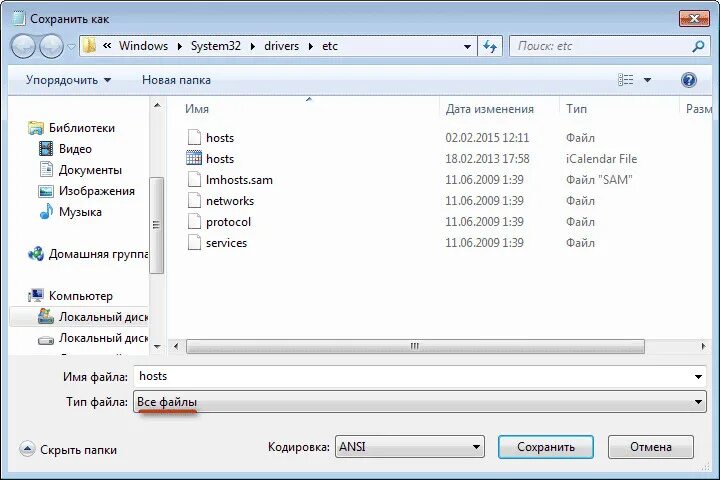Open Изображения library in sidebar
This screenshot has height=480, width=720.
point(97,191)
